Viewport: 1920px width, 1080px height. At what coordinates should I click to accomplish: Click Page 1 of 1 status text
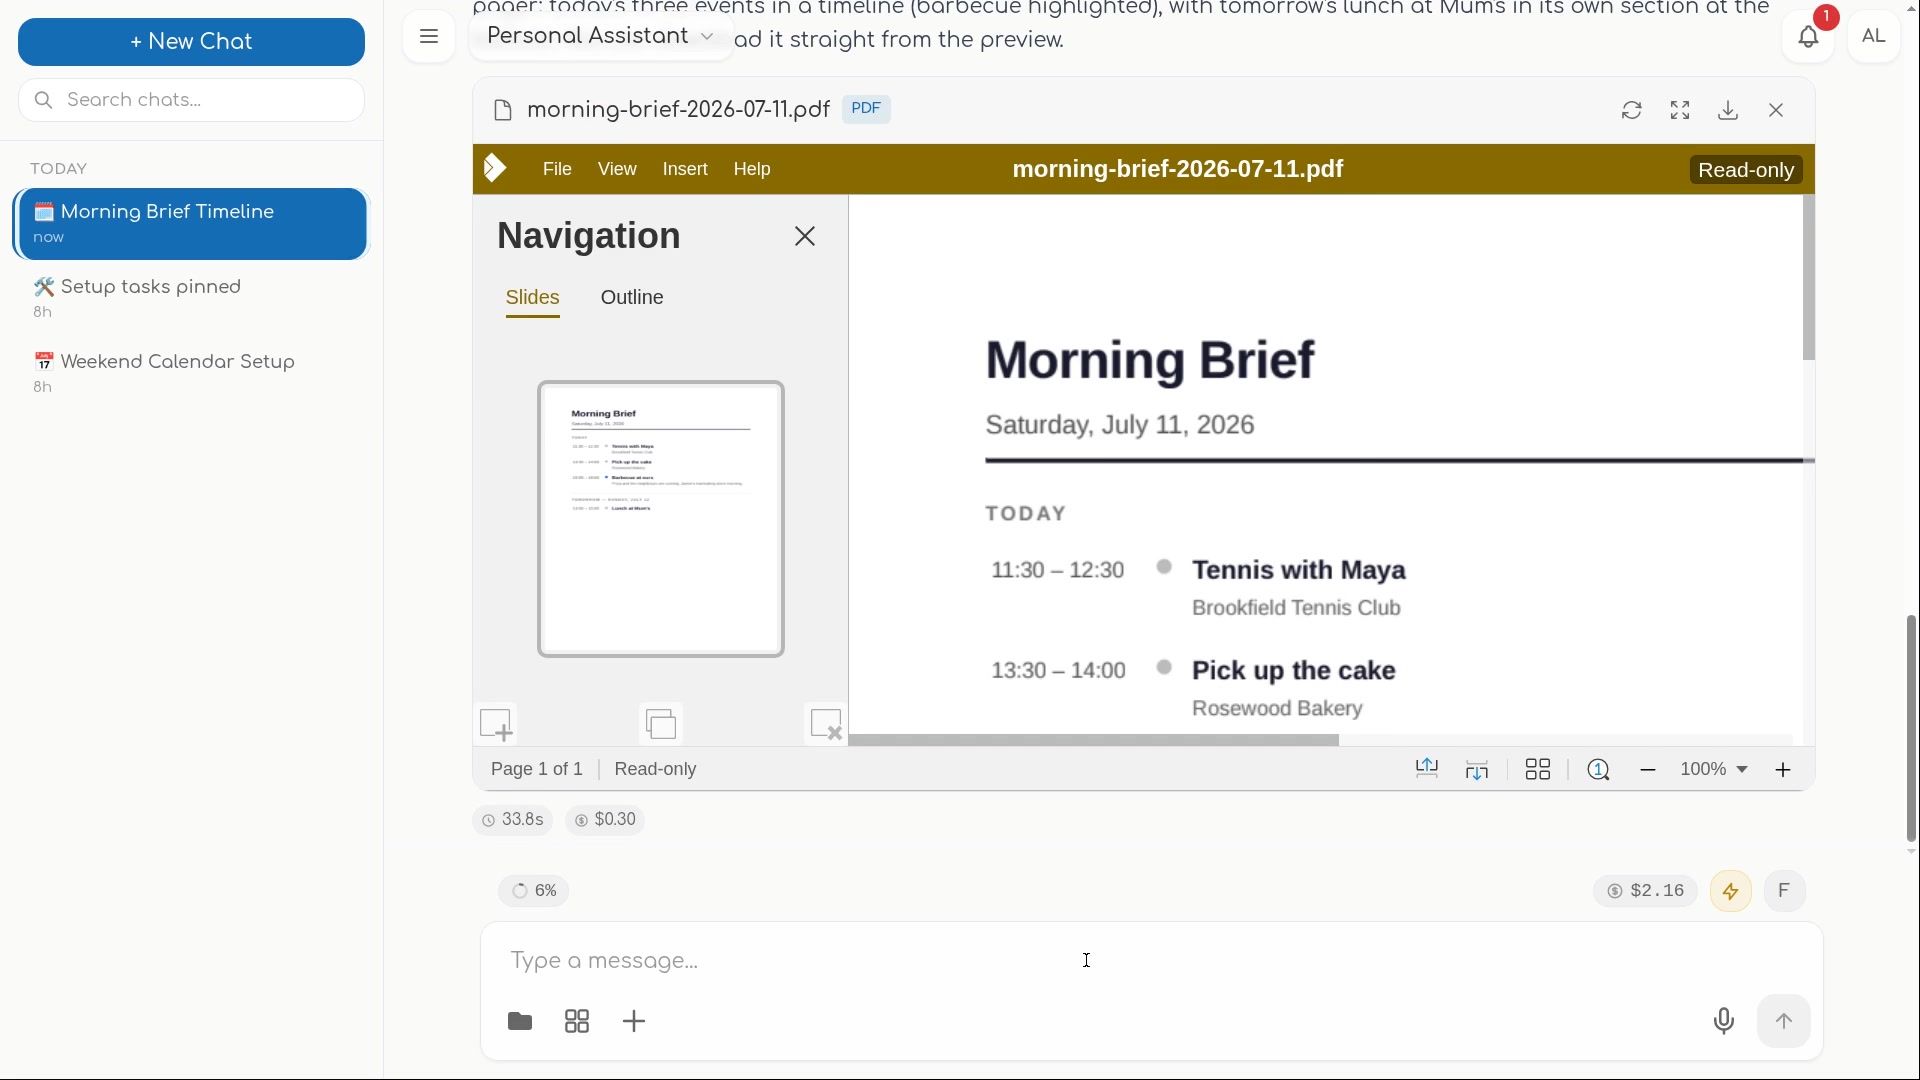pyautogui.click(x=536, y=769)
